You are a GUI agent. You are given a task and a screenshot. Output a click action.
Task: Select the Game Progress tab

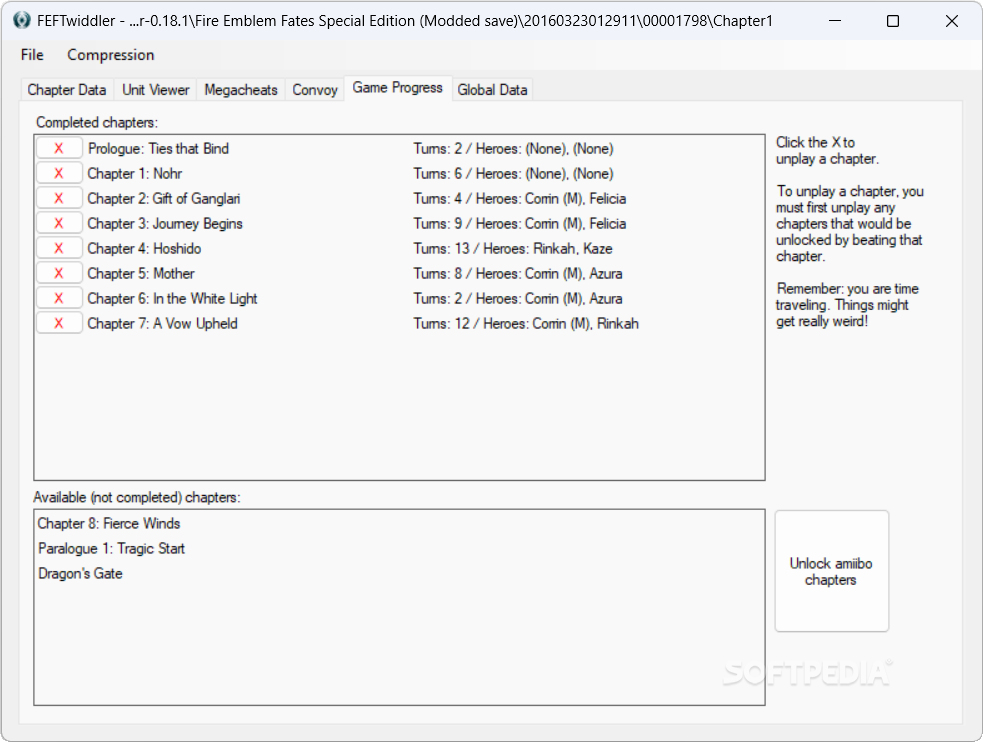(x=397, y=88)
